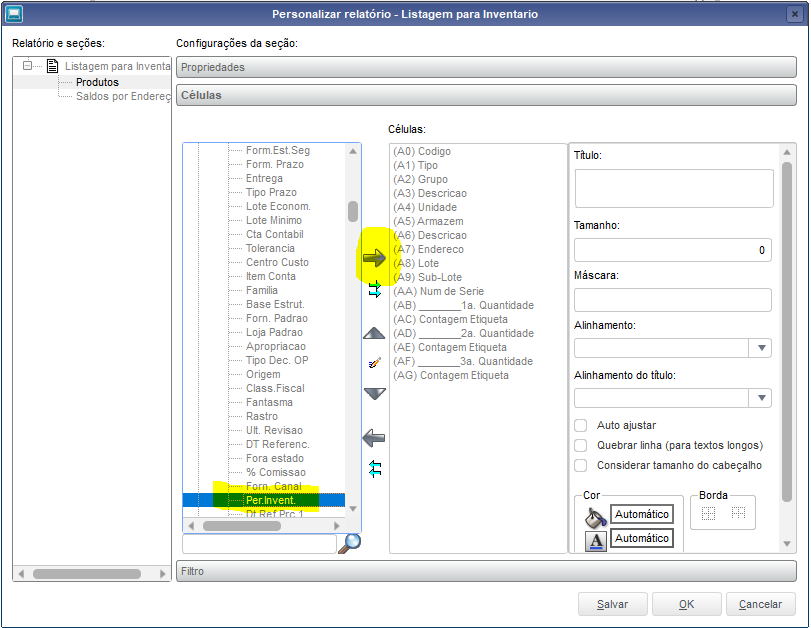This screenshot has width=811, height=628.
Task: Select (AC) Contagem Etiqueta cell
Action: pyautogui.click(x=450, y=319)
